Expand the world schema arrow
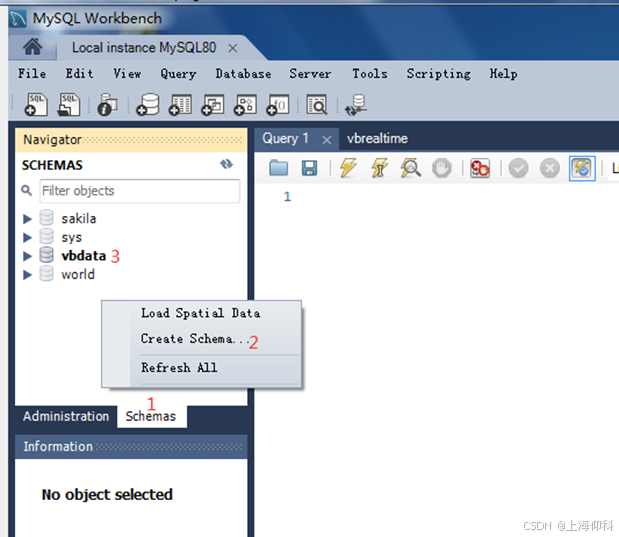Image resolution: width=619 pixels, height=537 pixels. [27, 274]
